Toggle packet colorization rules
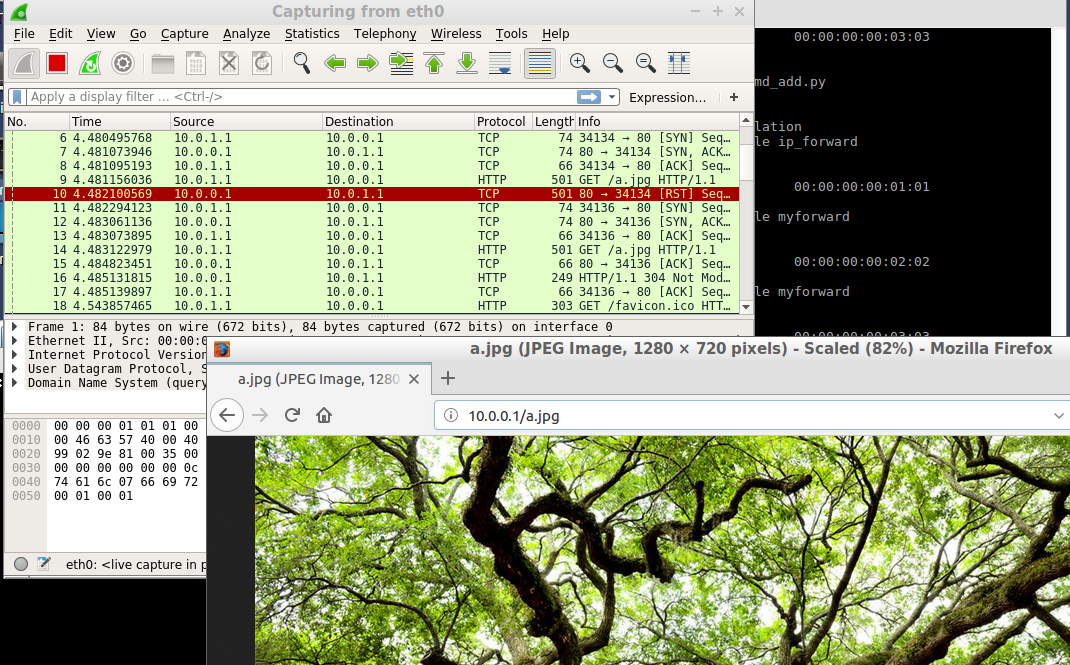 pyautogui.click(x=540, y=63)
